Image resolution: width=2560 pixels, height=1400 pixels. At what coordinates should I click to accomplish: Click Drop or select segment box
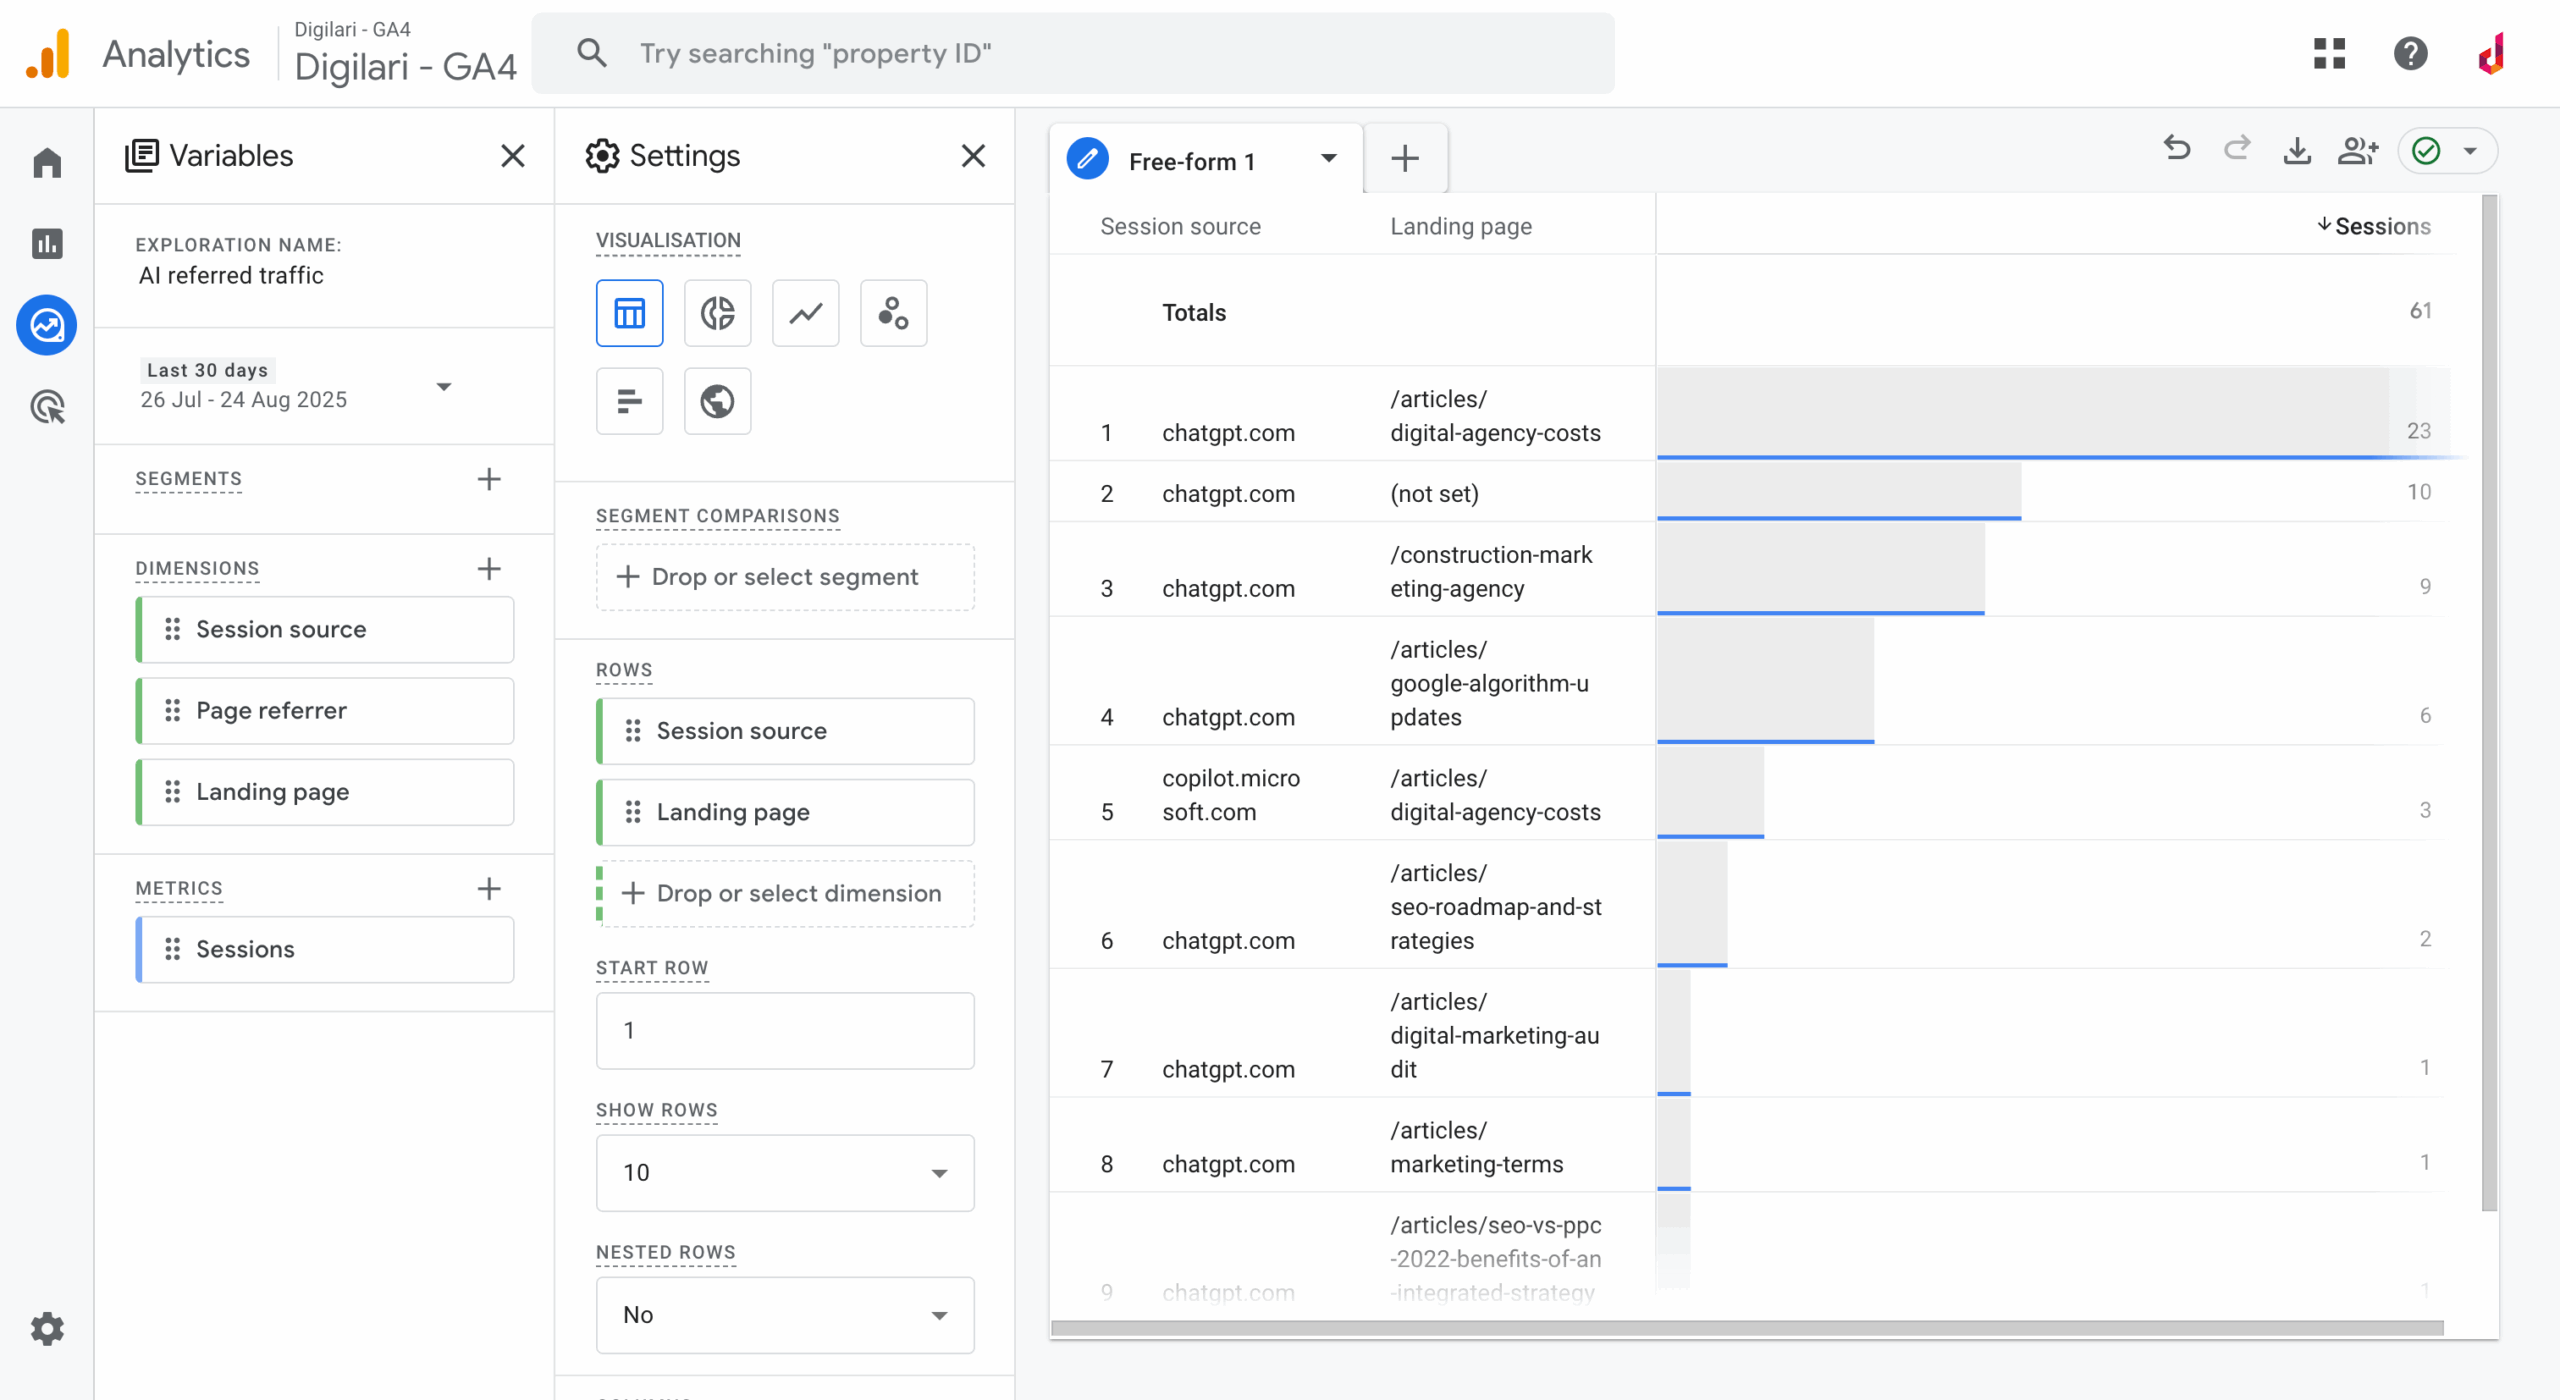(x=785, y=577)
